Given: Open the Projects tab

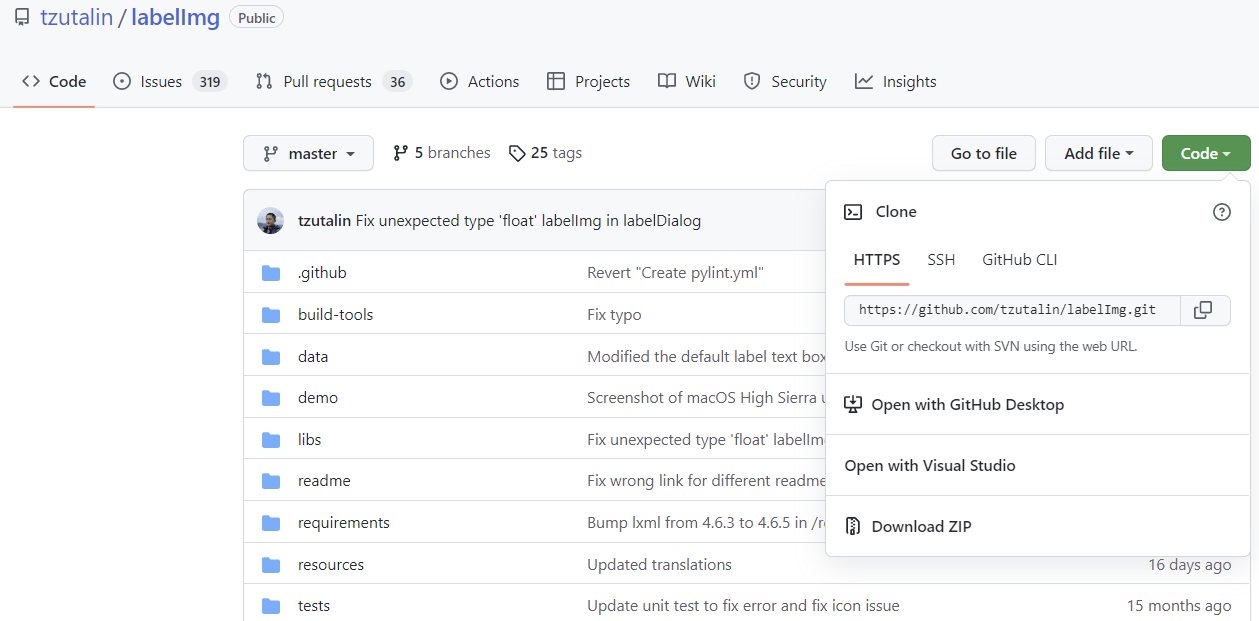Looking at the screenshot, I should pos(589,82).
